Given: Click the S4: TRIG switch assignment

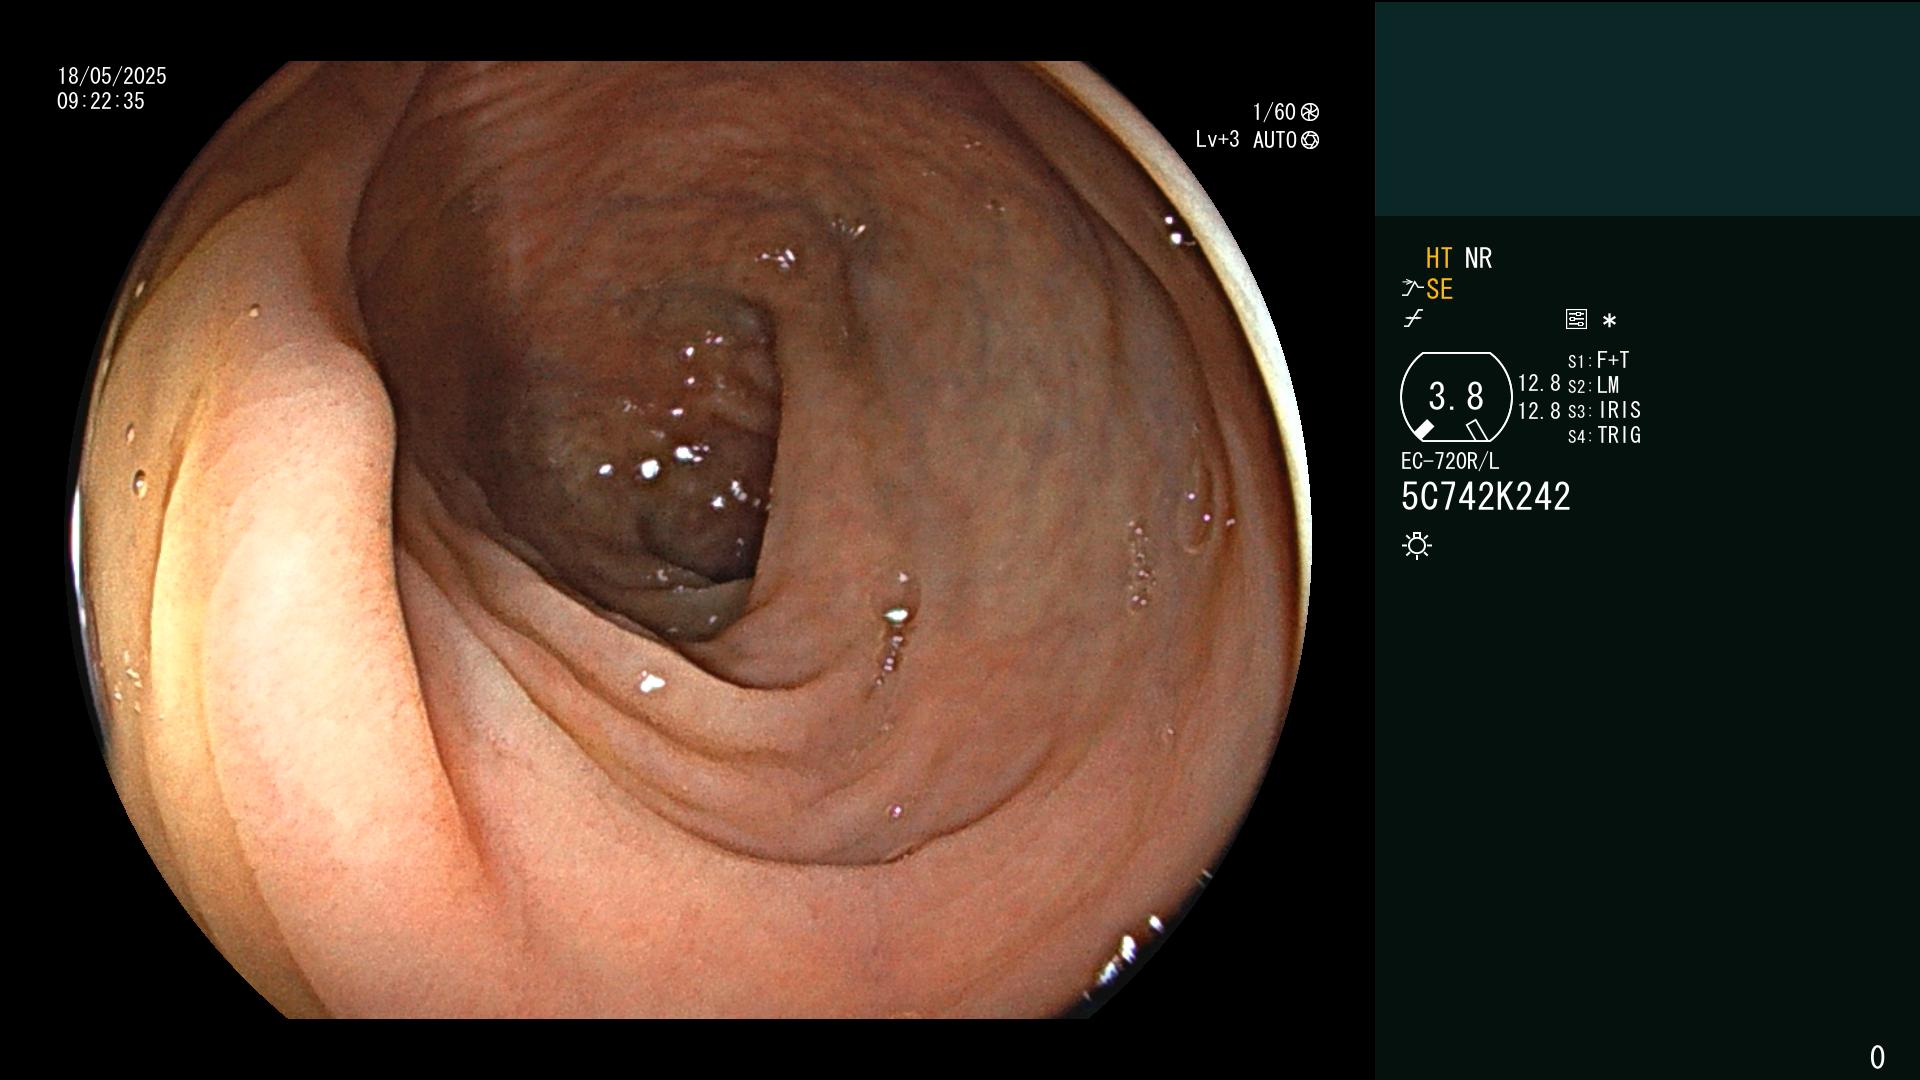Looking at the screenshot, I should [1604, 435].
